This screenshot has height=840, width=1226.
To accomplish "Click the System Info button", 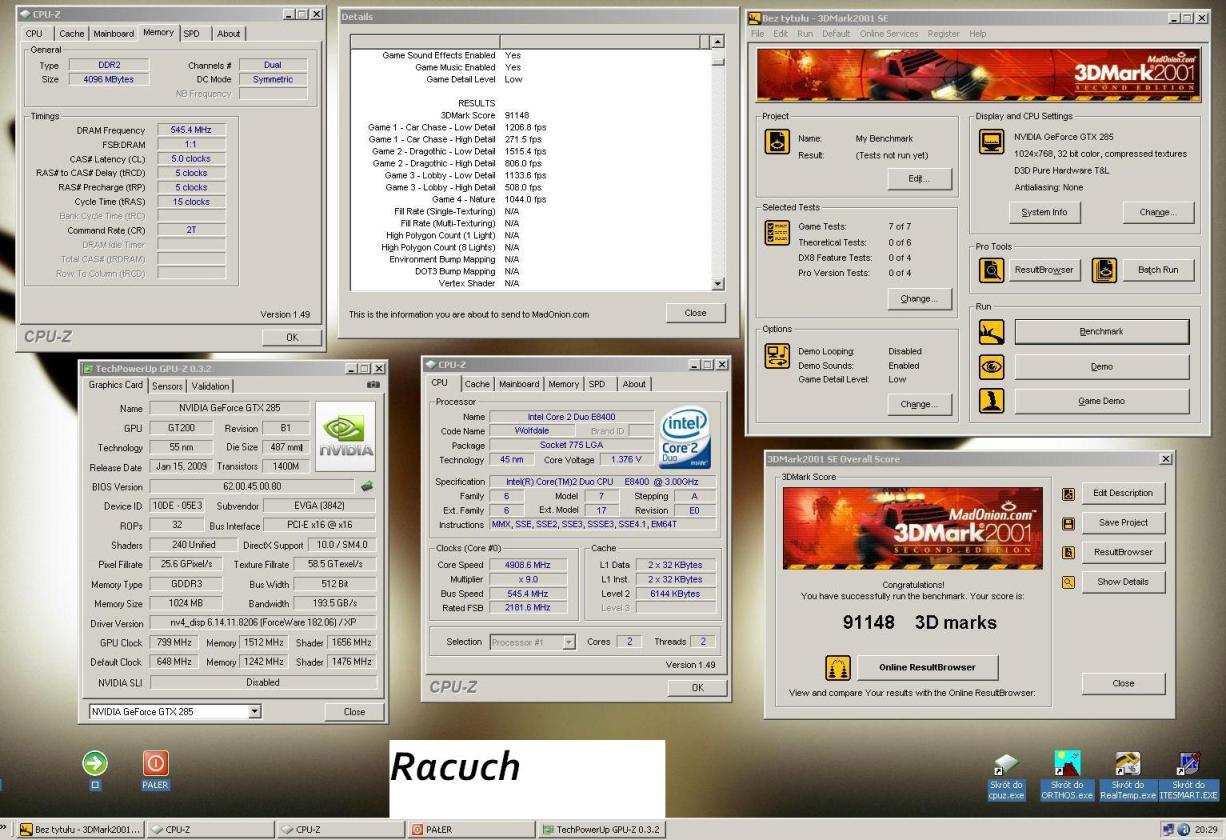I will (1044, 212).
